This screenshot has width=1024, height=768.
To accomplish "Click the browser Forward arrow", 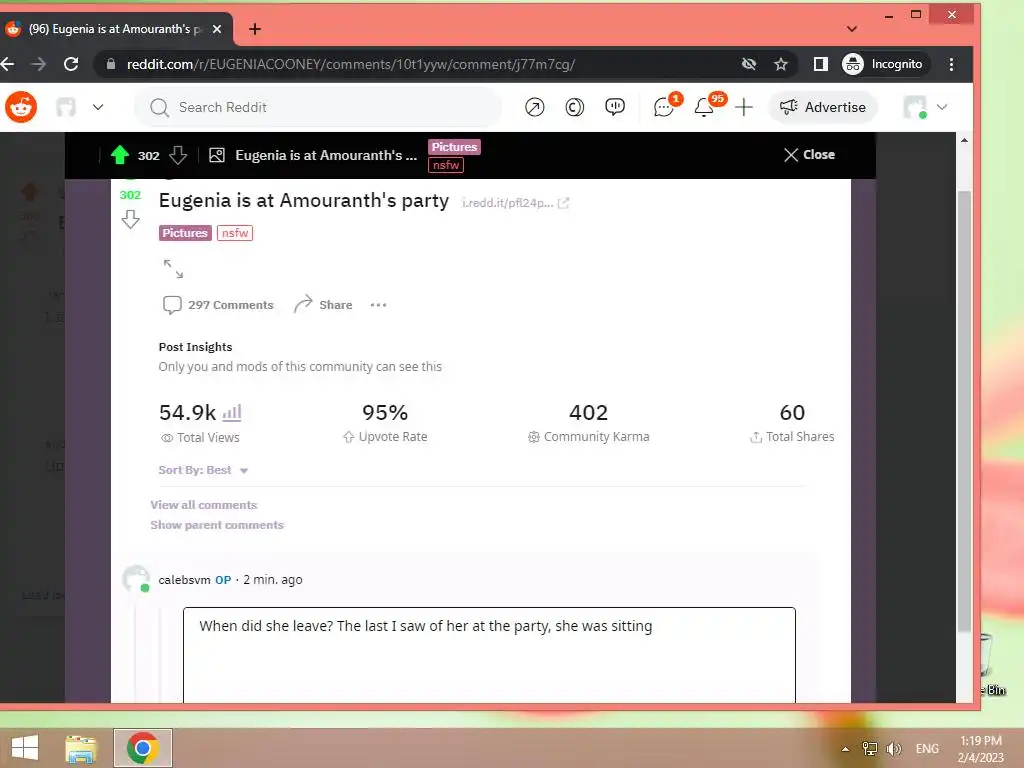I will coord(39,64).
